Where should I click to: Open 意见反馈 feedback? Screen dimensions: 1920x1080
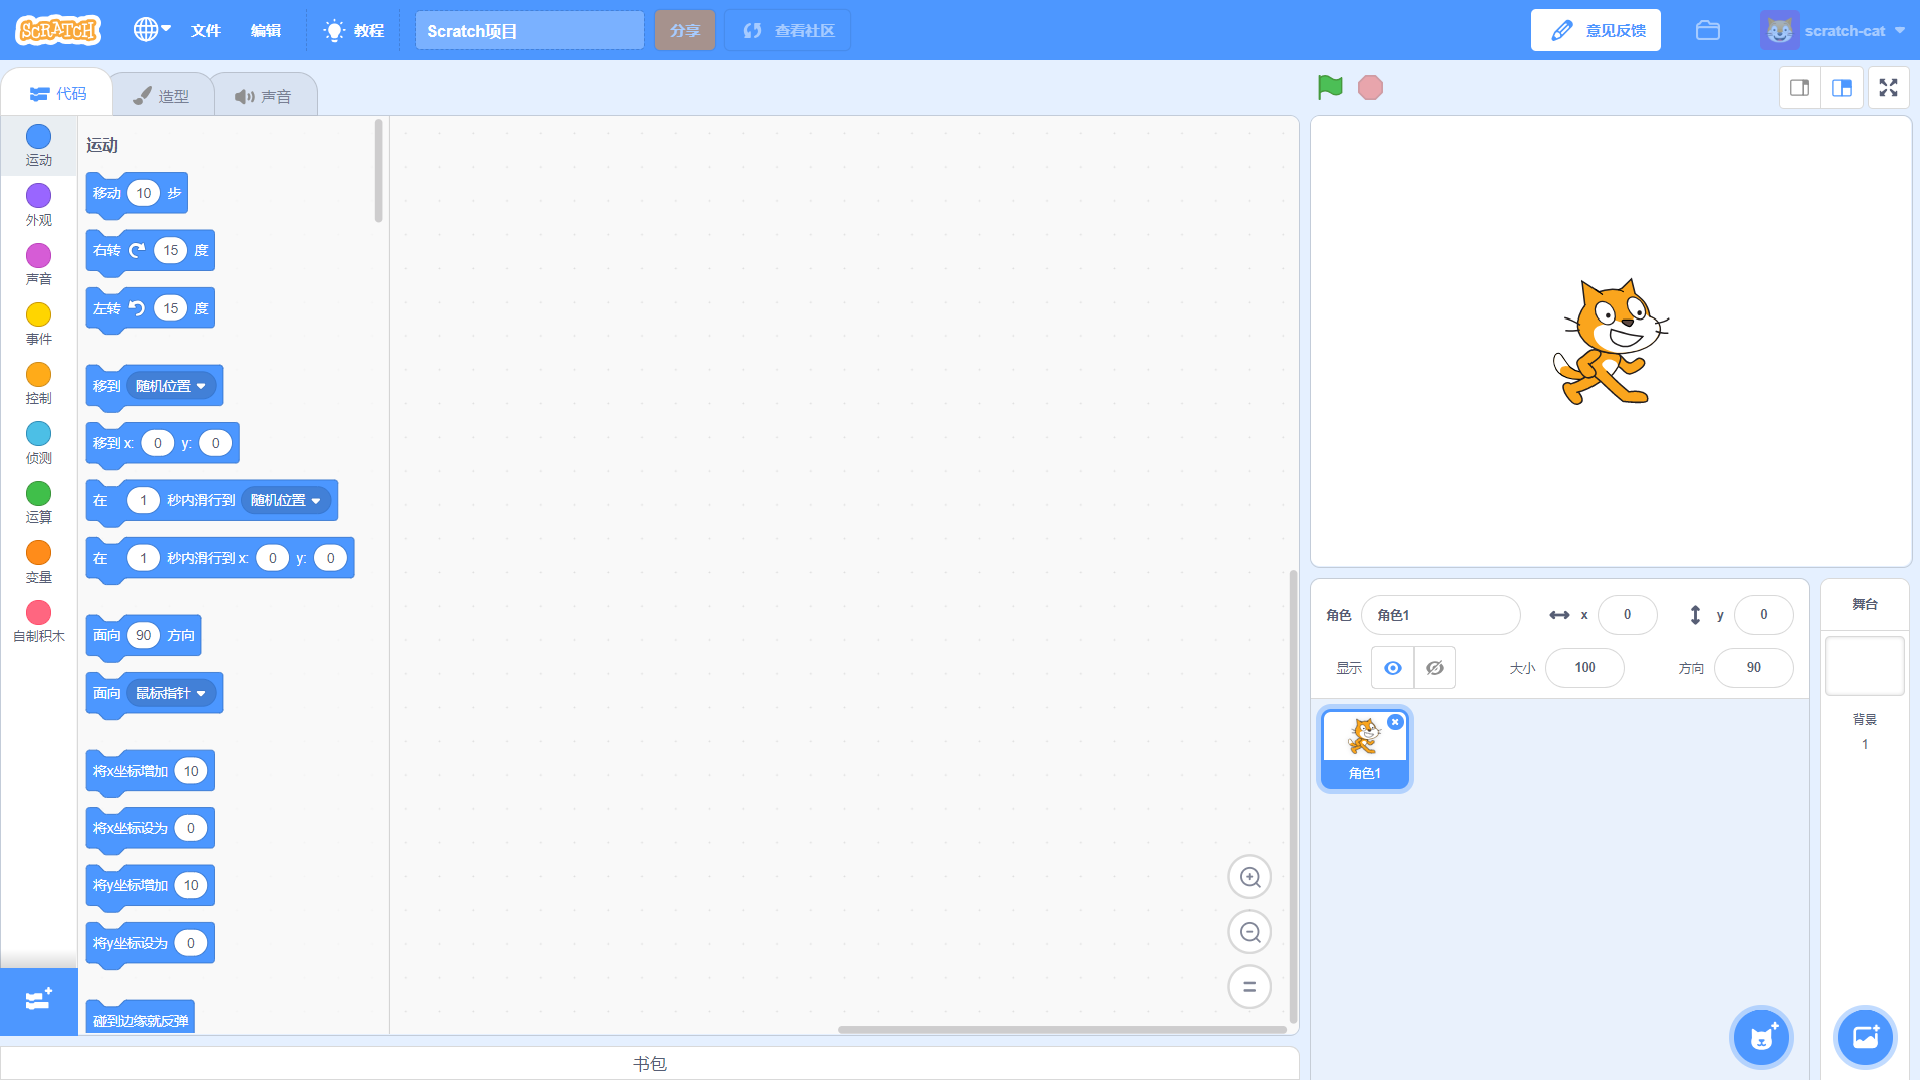[1596, 30]
